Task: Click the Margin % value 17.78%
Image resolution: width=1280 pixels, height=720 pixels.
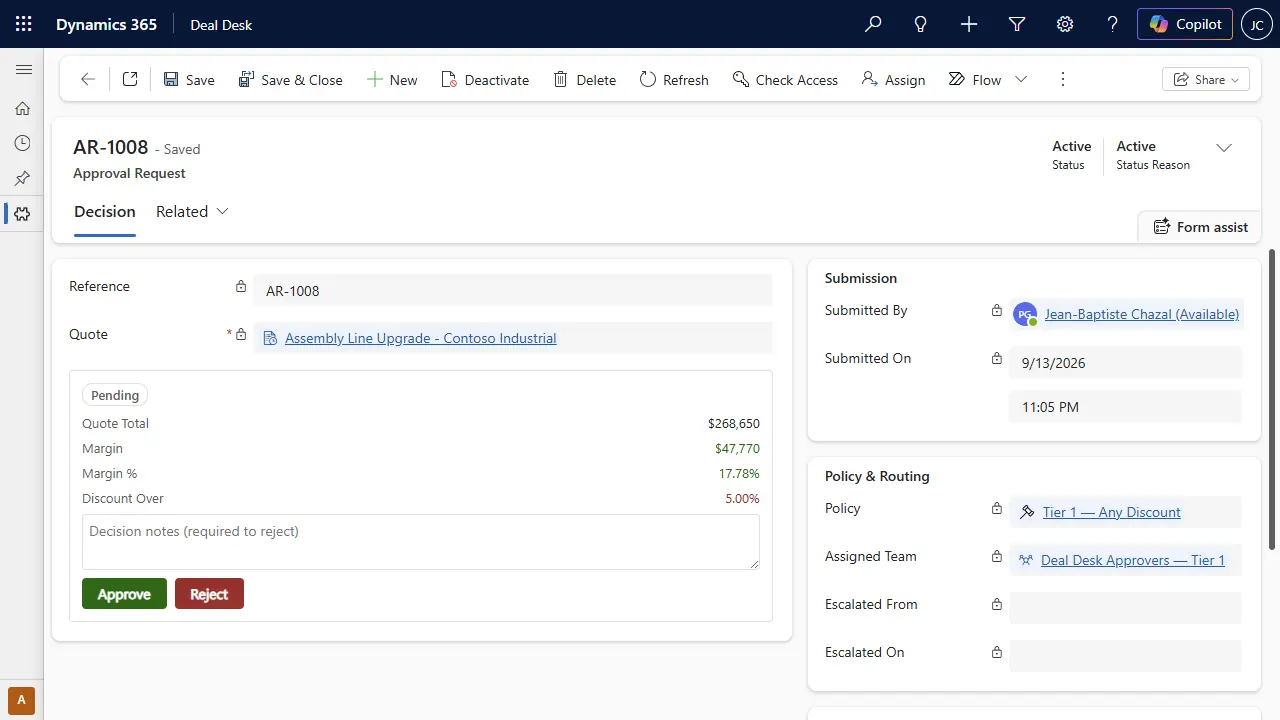Action: 739,474
